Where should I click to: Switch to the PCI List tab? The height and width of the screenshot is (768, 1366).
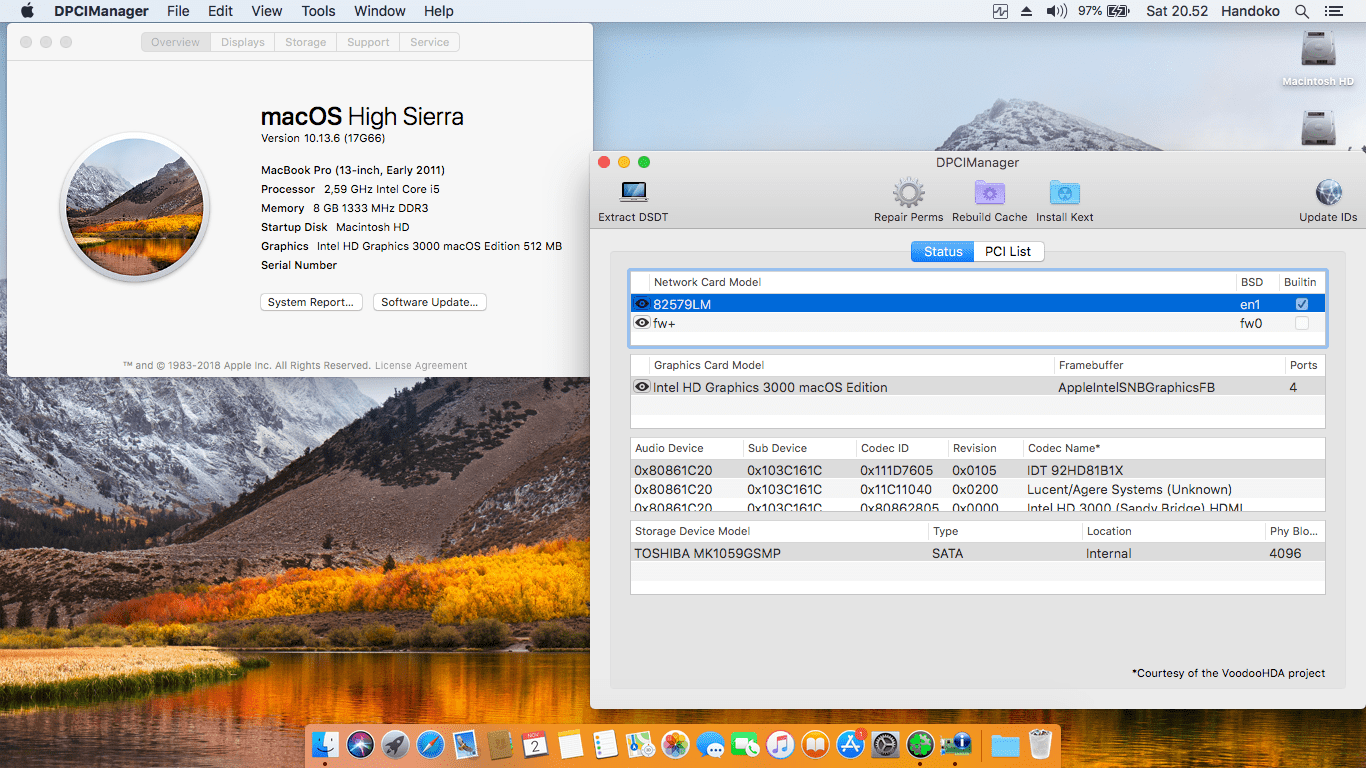[1008, 251]
